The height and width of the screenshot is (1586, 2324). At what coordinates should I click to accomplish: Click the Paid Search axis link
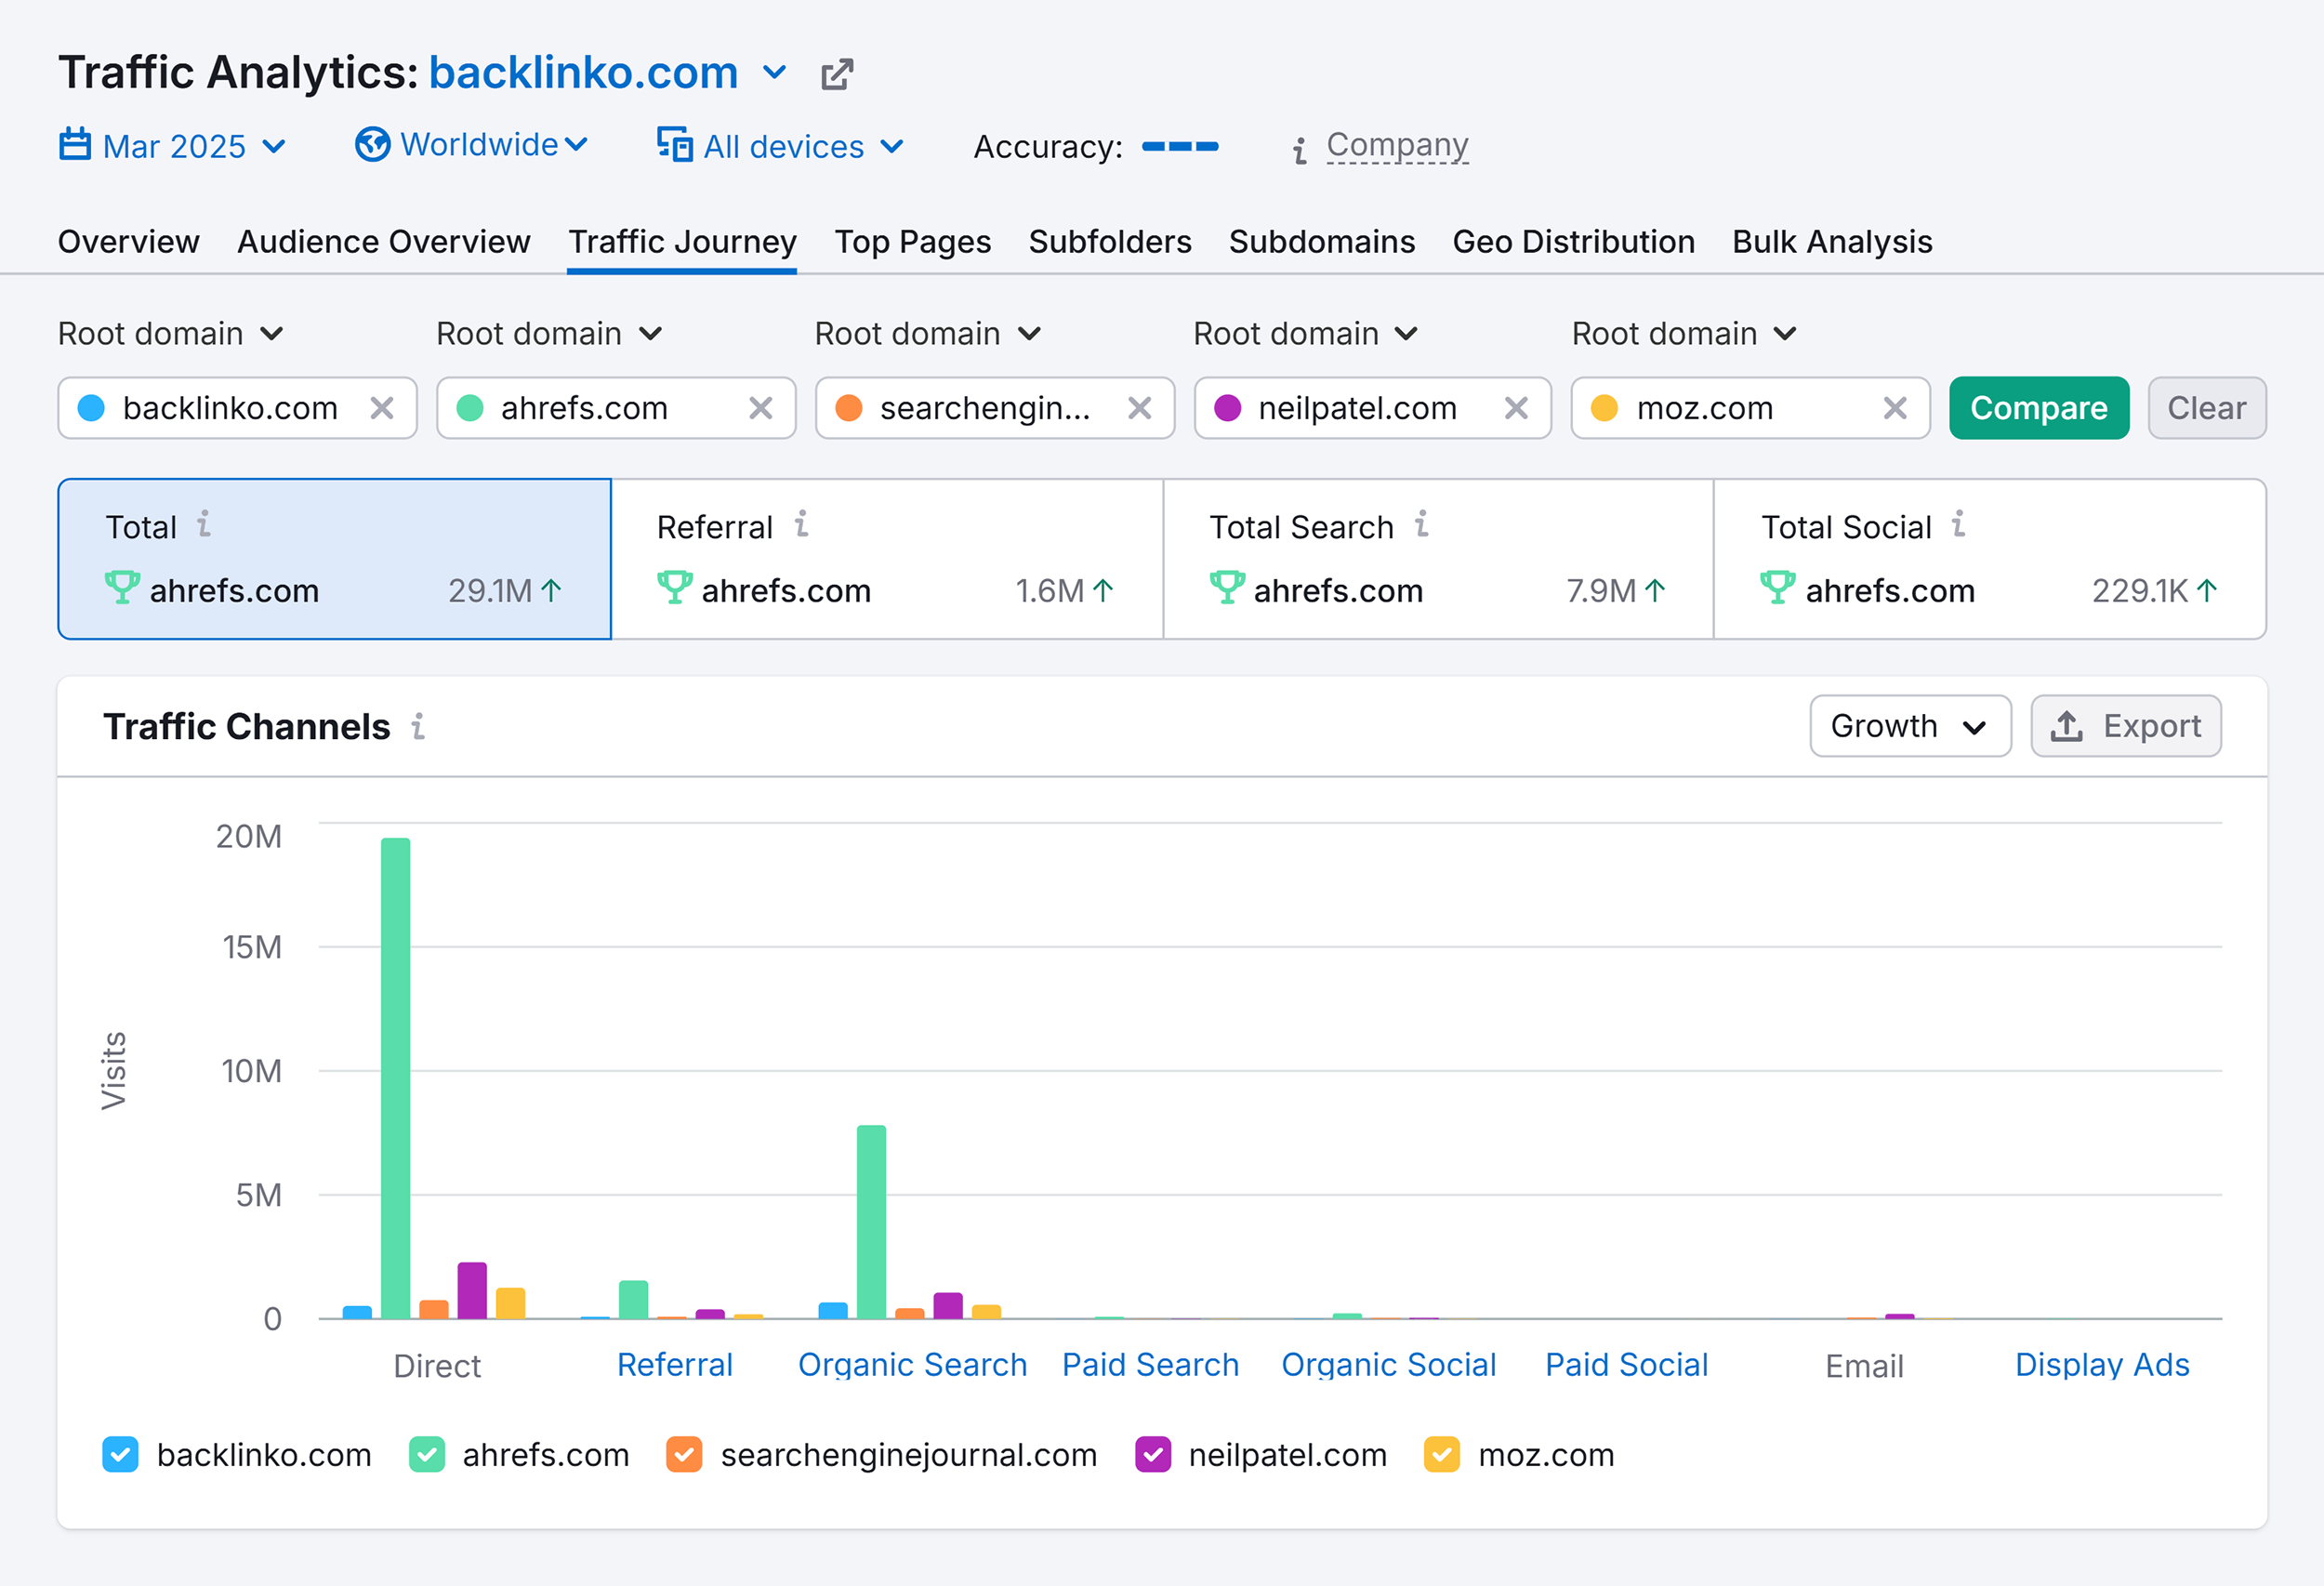(1150, 1365)
